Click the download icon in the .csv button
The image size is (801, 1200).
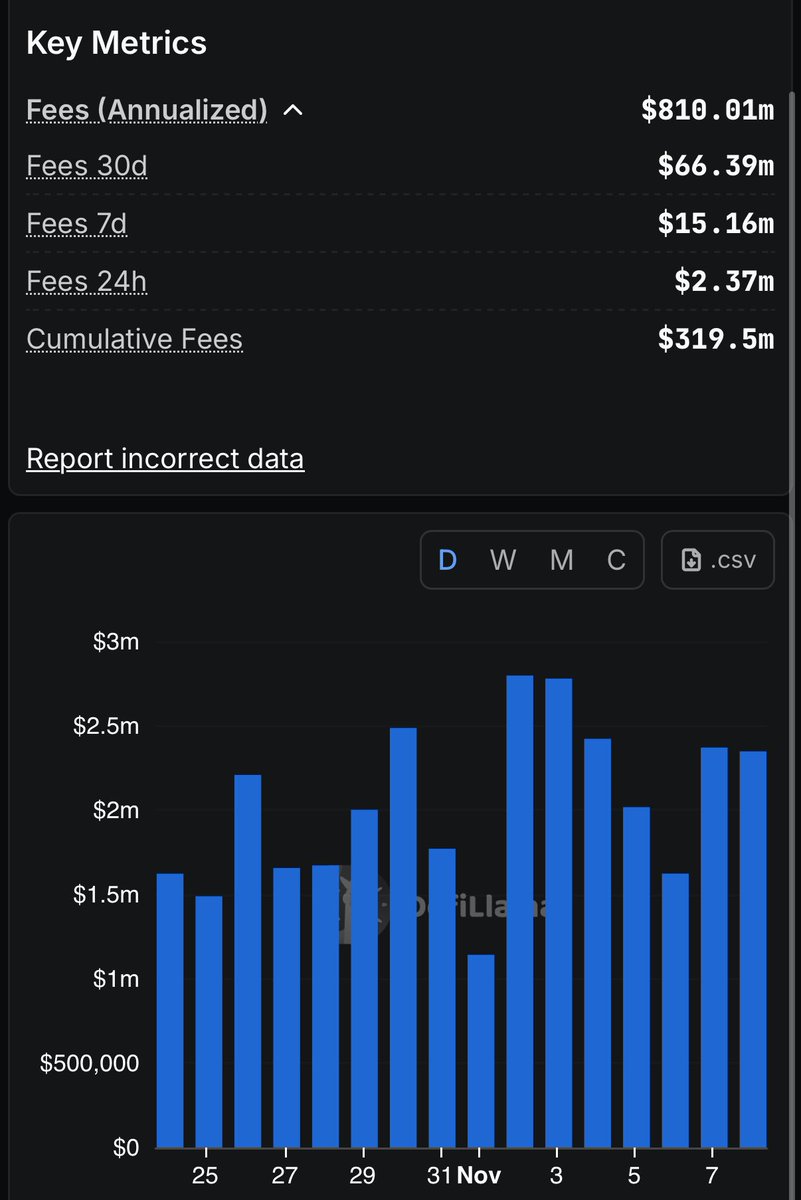click(x=691, y=560)
